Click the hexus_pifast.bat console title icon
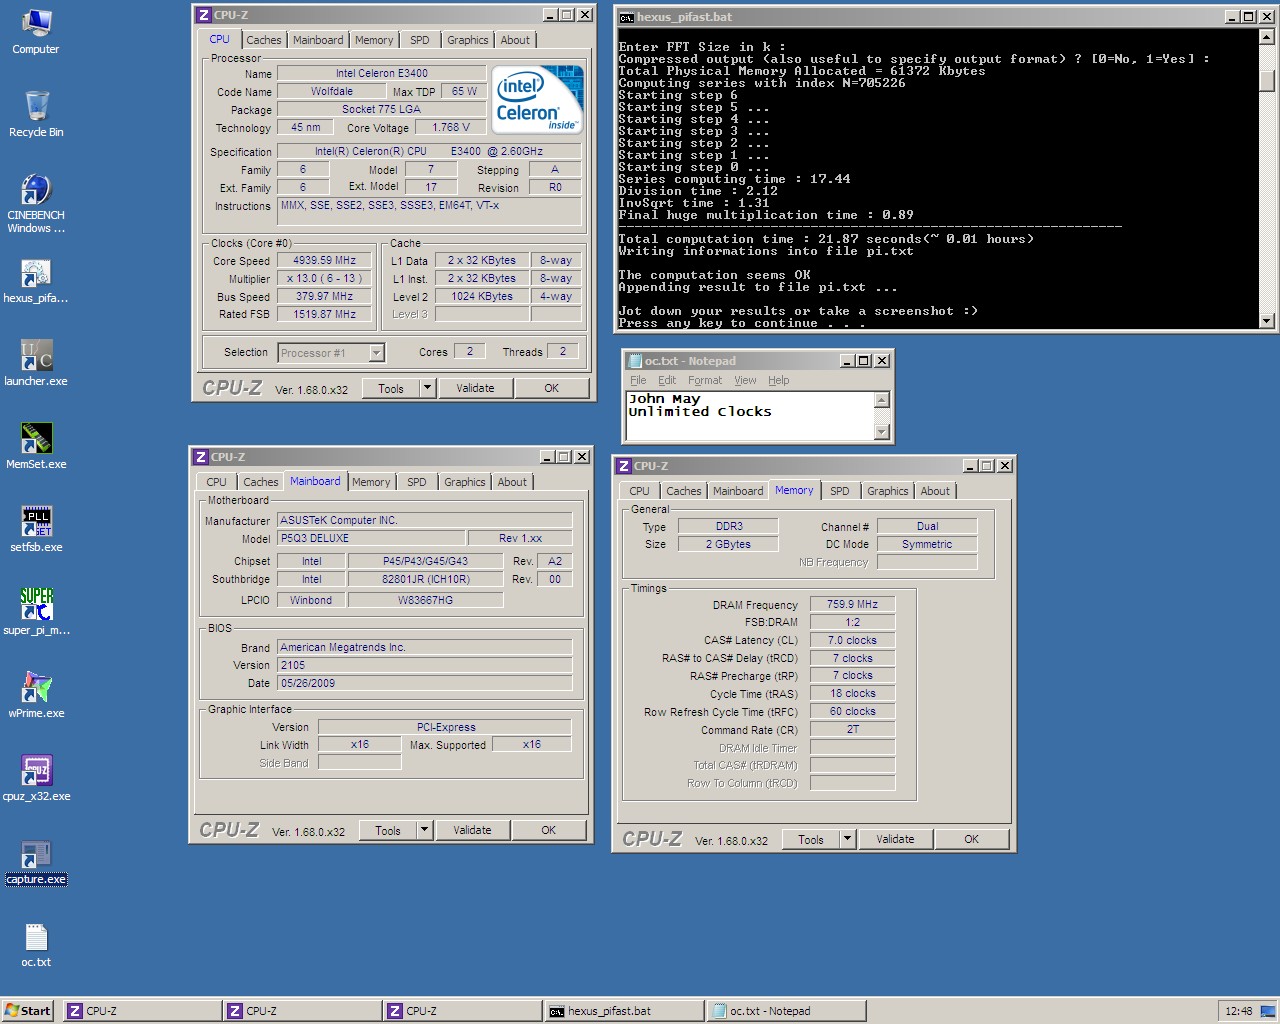This screenshot has height=1024, width=1280. (x=626, y=17)
